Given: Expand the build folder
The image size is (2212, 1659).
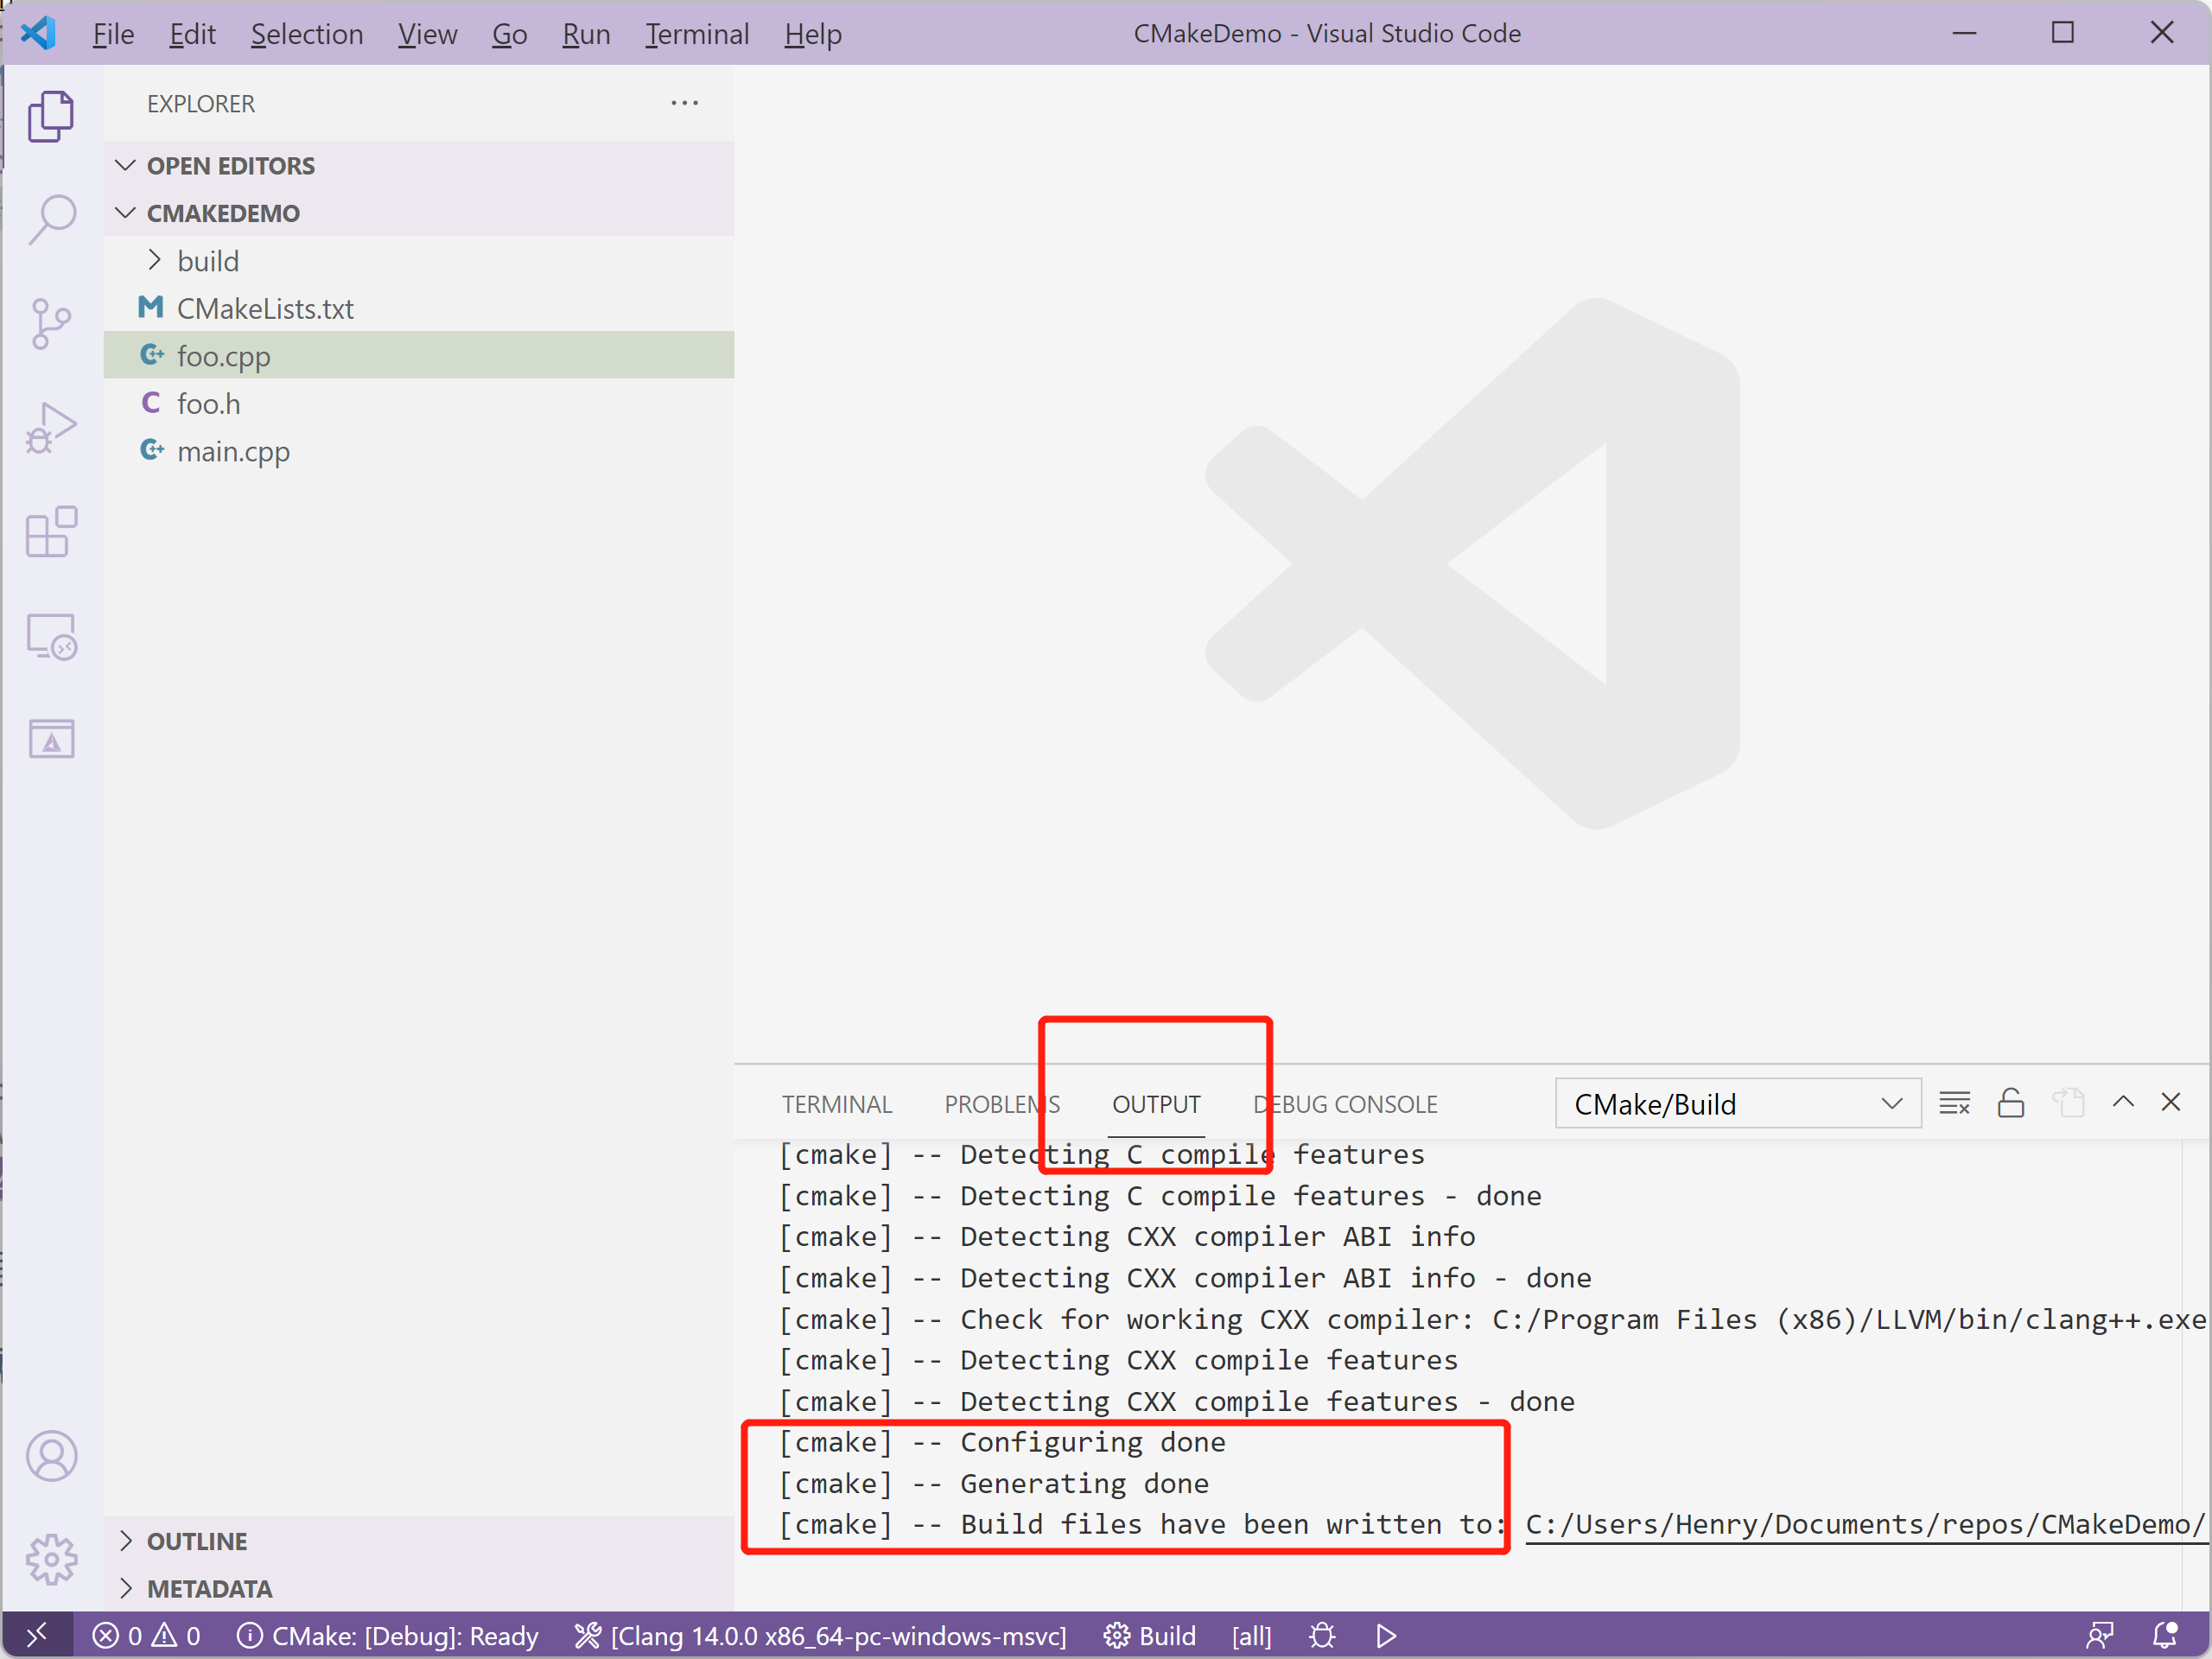Looking at the screenshot, I should pyautogui.click(x=419, y=260).
